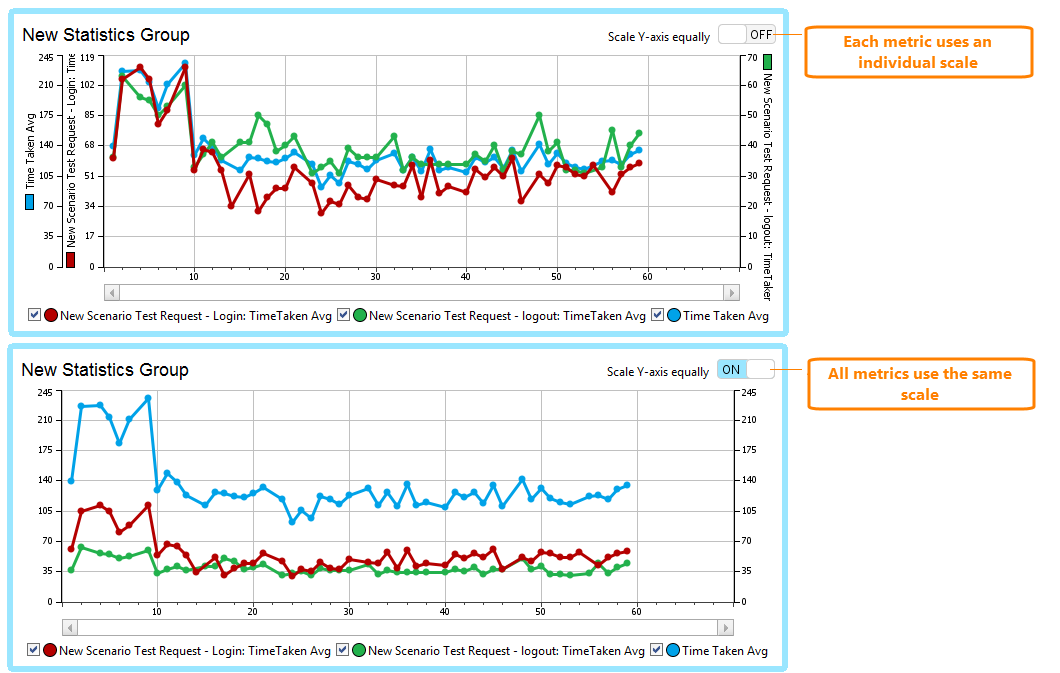Viewport: 1060px width, 673px height.
Task: Click the green logout axis swatch at top right
Action: click(767, 62)
